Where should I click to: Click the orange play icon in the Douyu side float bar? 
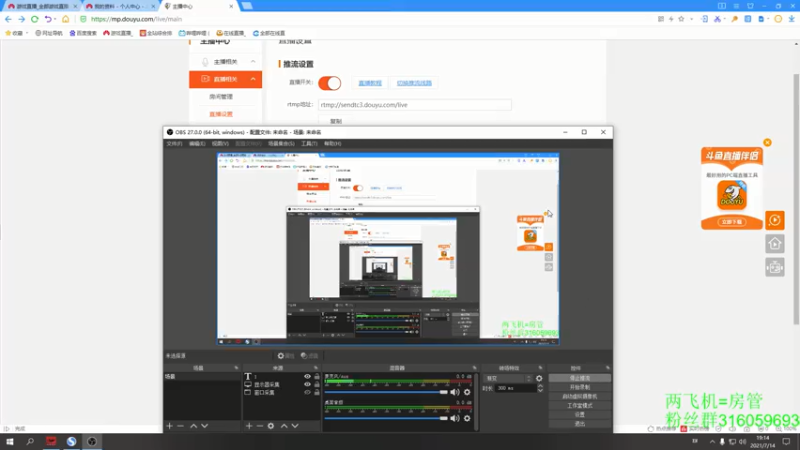[774, 220]
